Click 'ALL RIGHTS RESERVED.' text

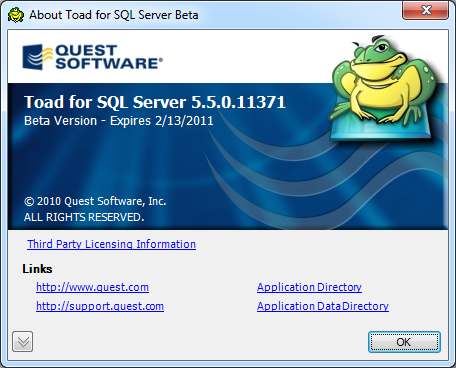(84, 217)
